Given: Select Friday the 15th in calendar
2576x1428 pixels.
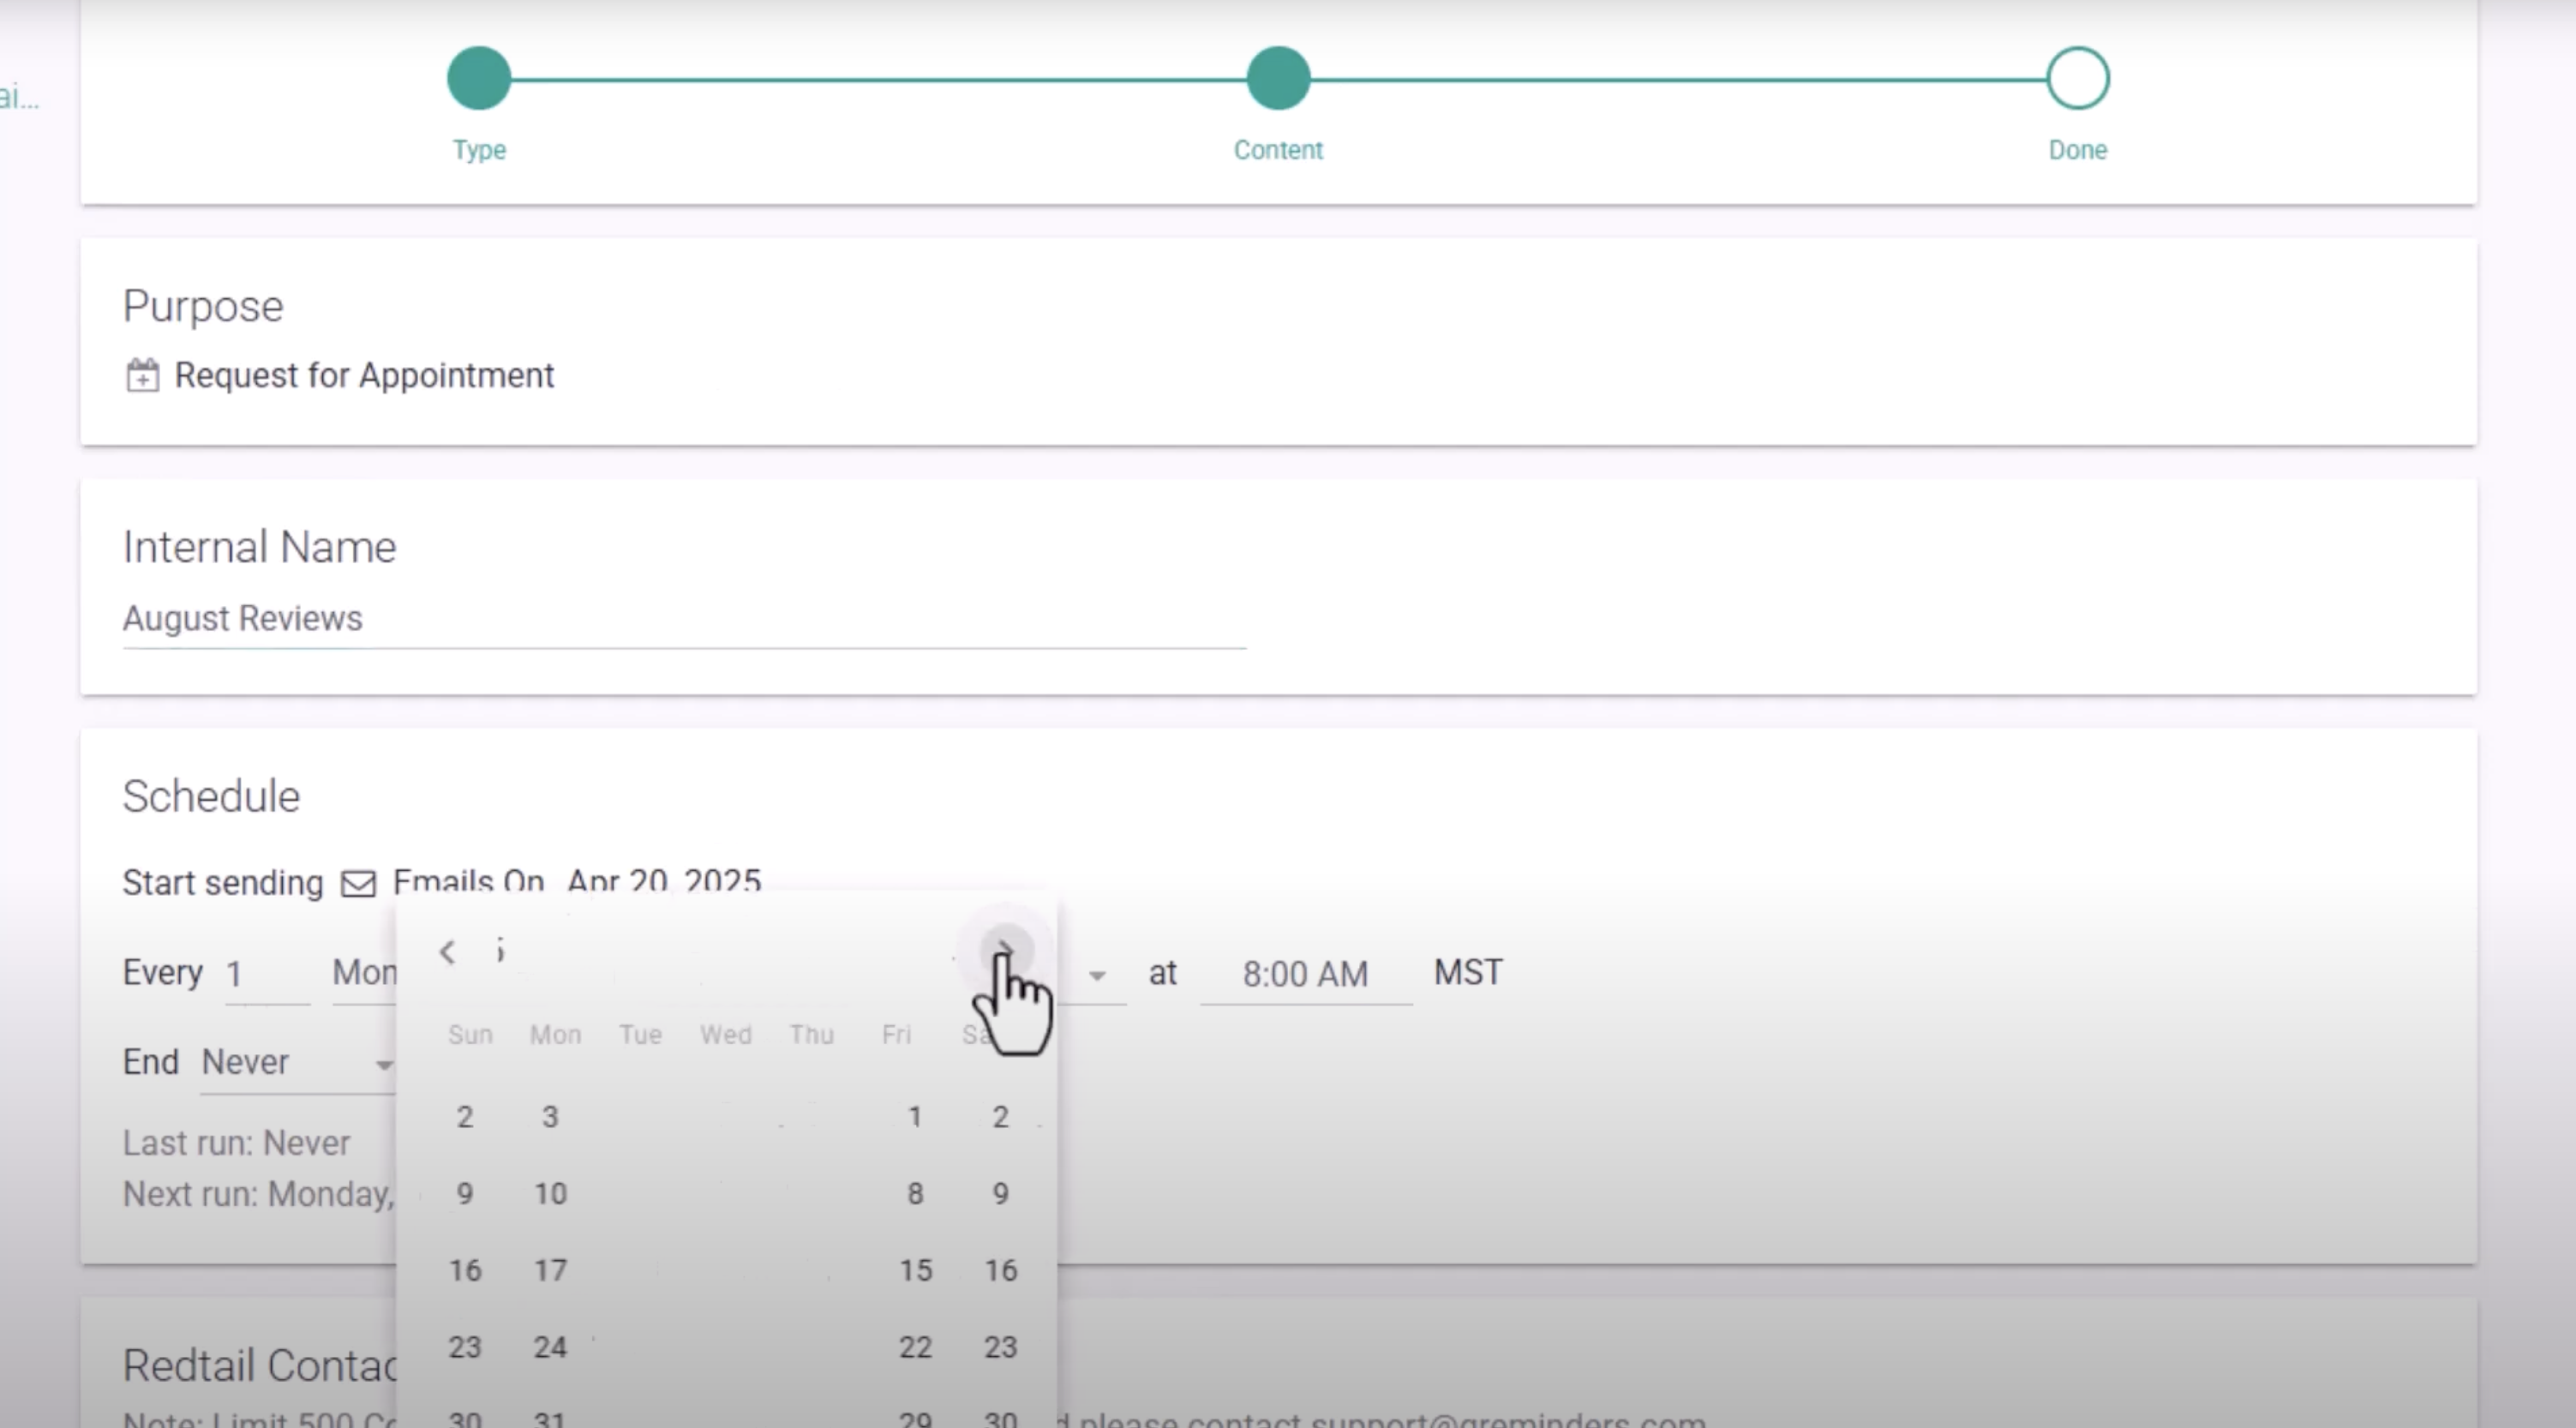Looking at the screenshot, I should coord(915,1270).
